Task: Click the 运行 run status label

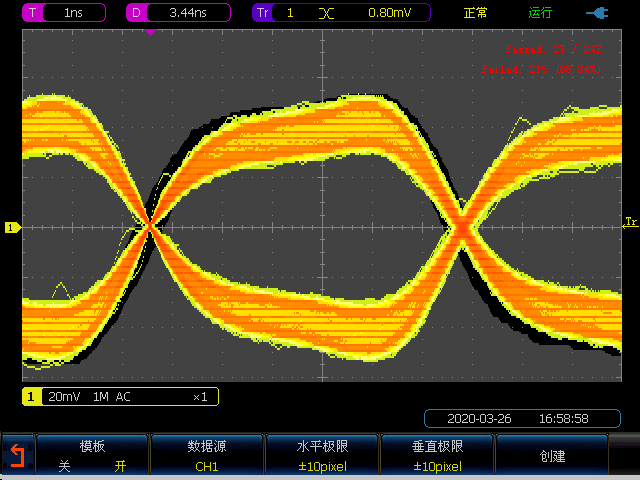Action: tap(540, 13)
